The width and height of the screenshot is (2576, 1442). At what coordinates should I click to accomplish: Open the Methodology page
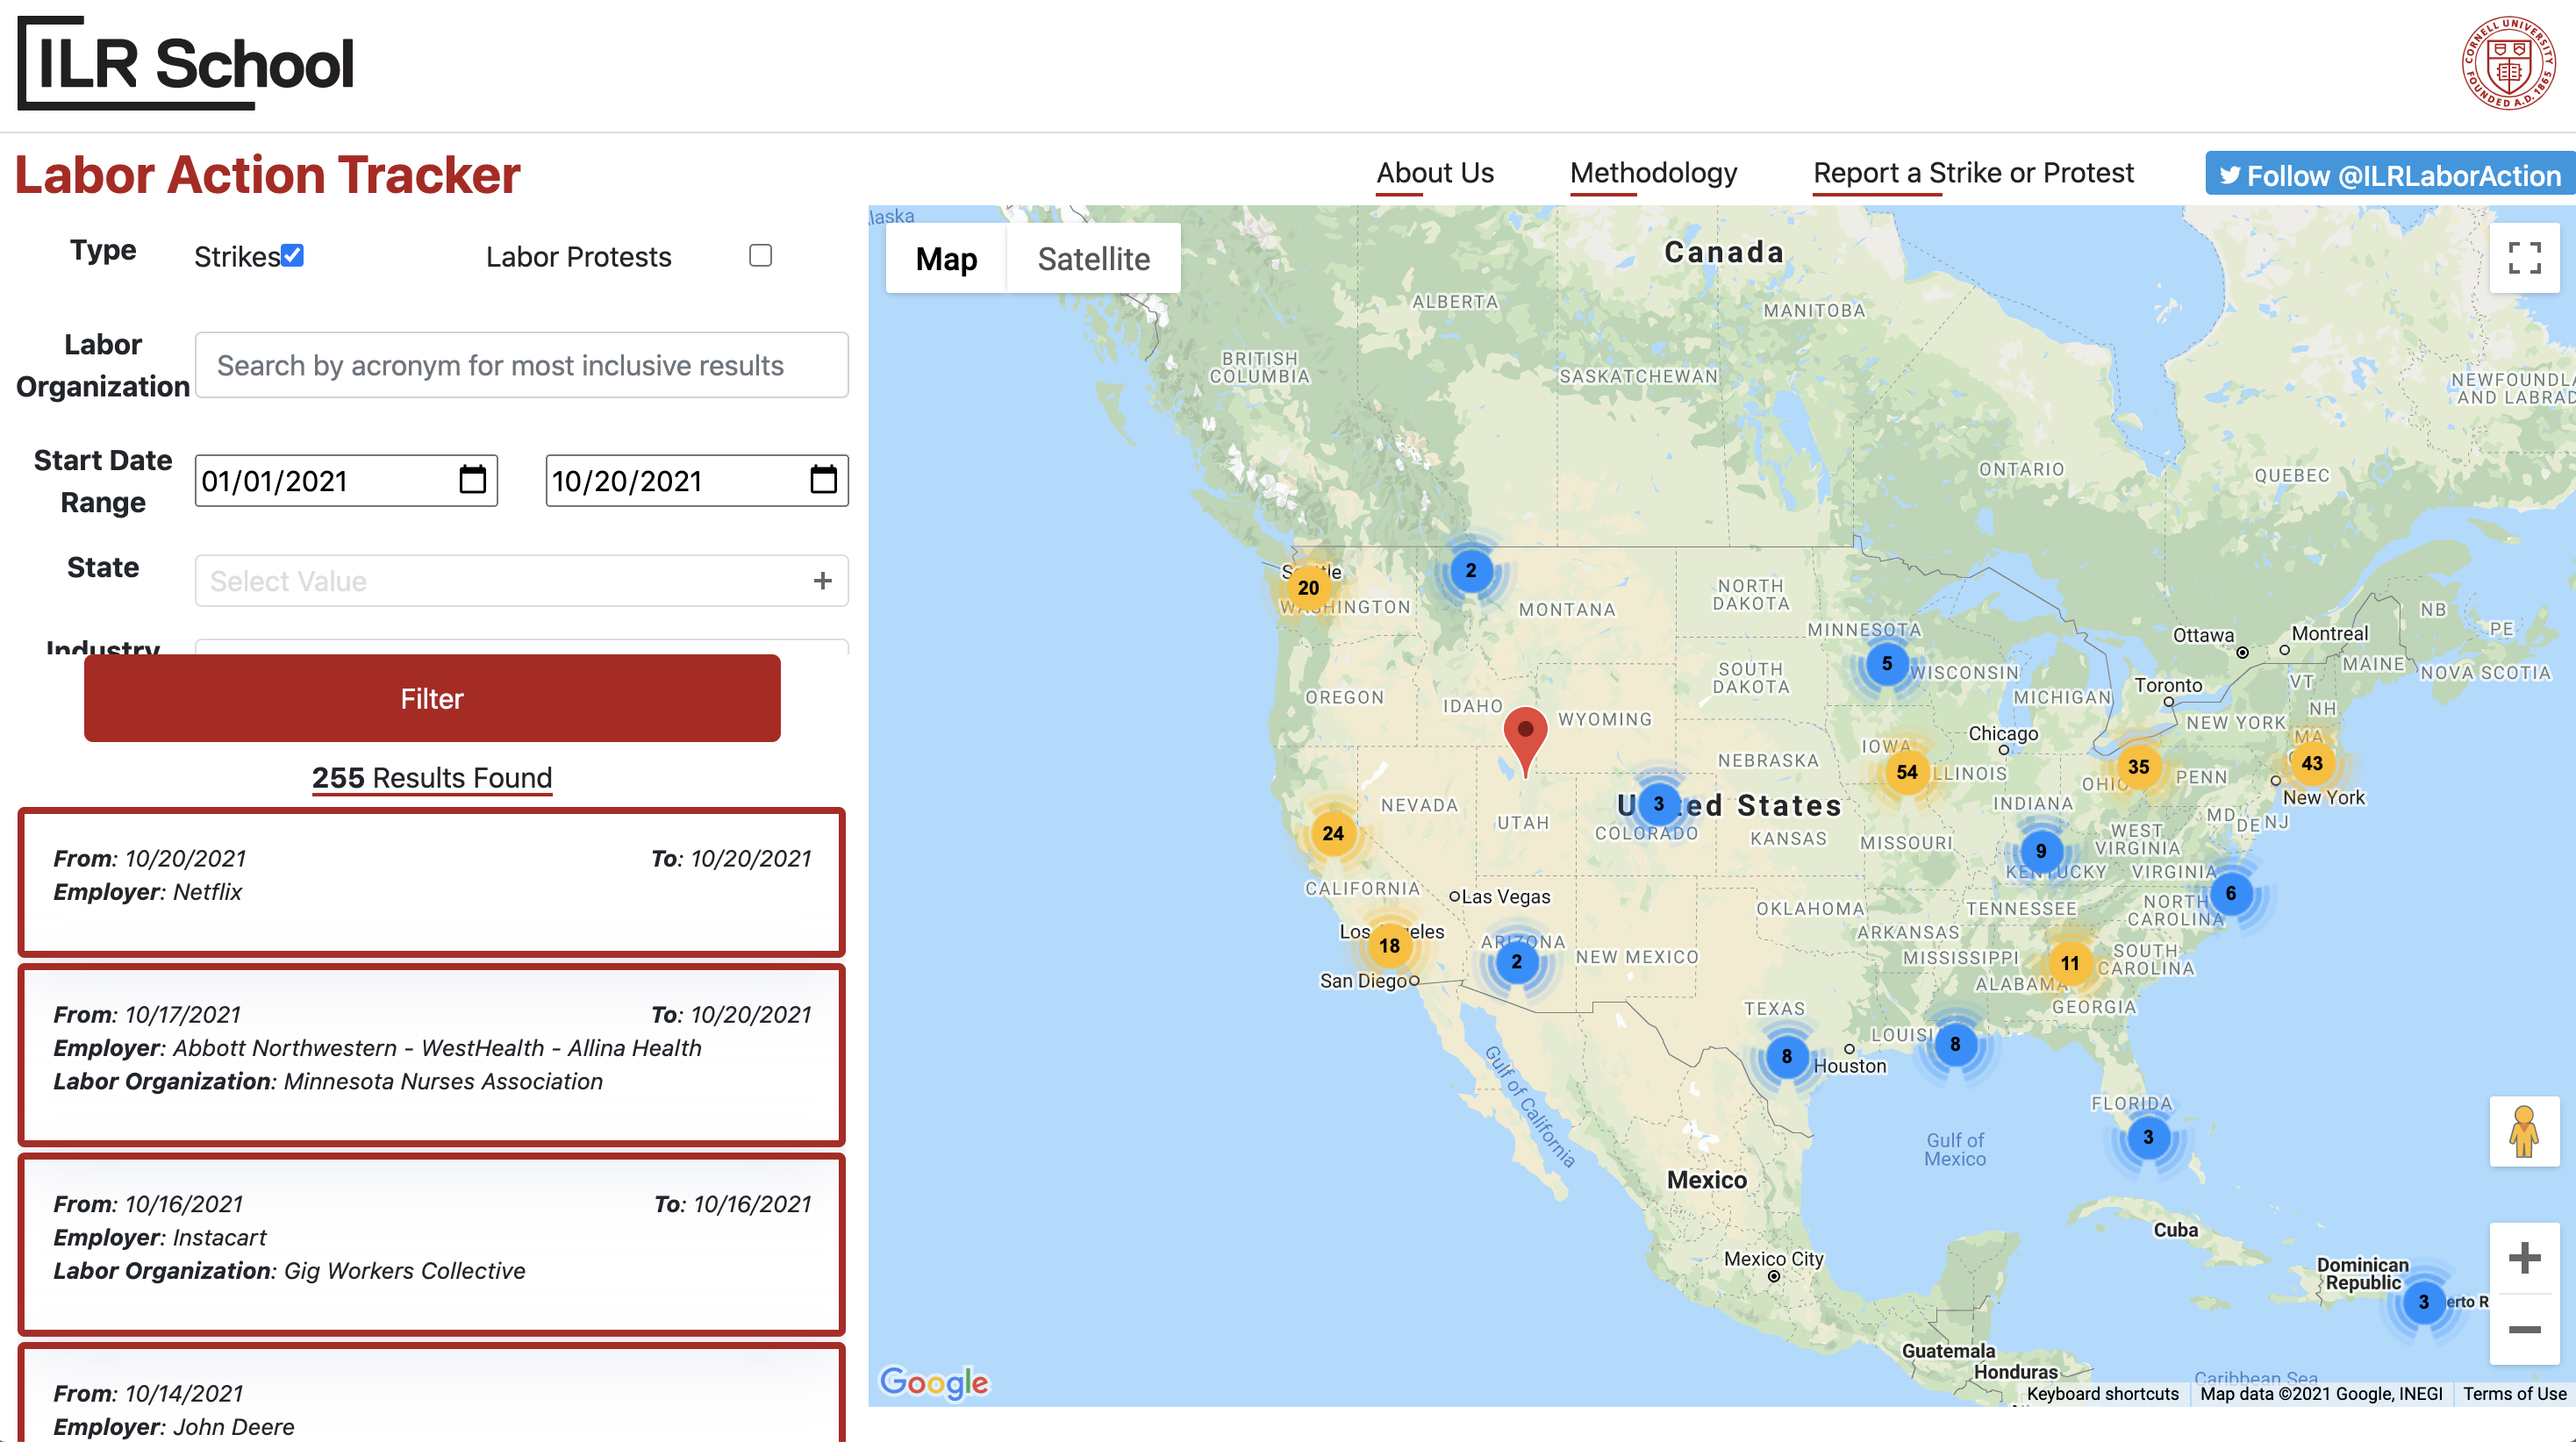click(x=1653, y=173)
